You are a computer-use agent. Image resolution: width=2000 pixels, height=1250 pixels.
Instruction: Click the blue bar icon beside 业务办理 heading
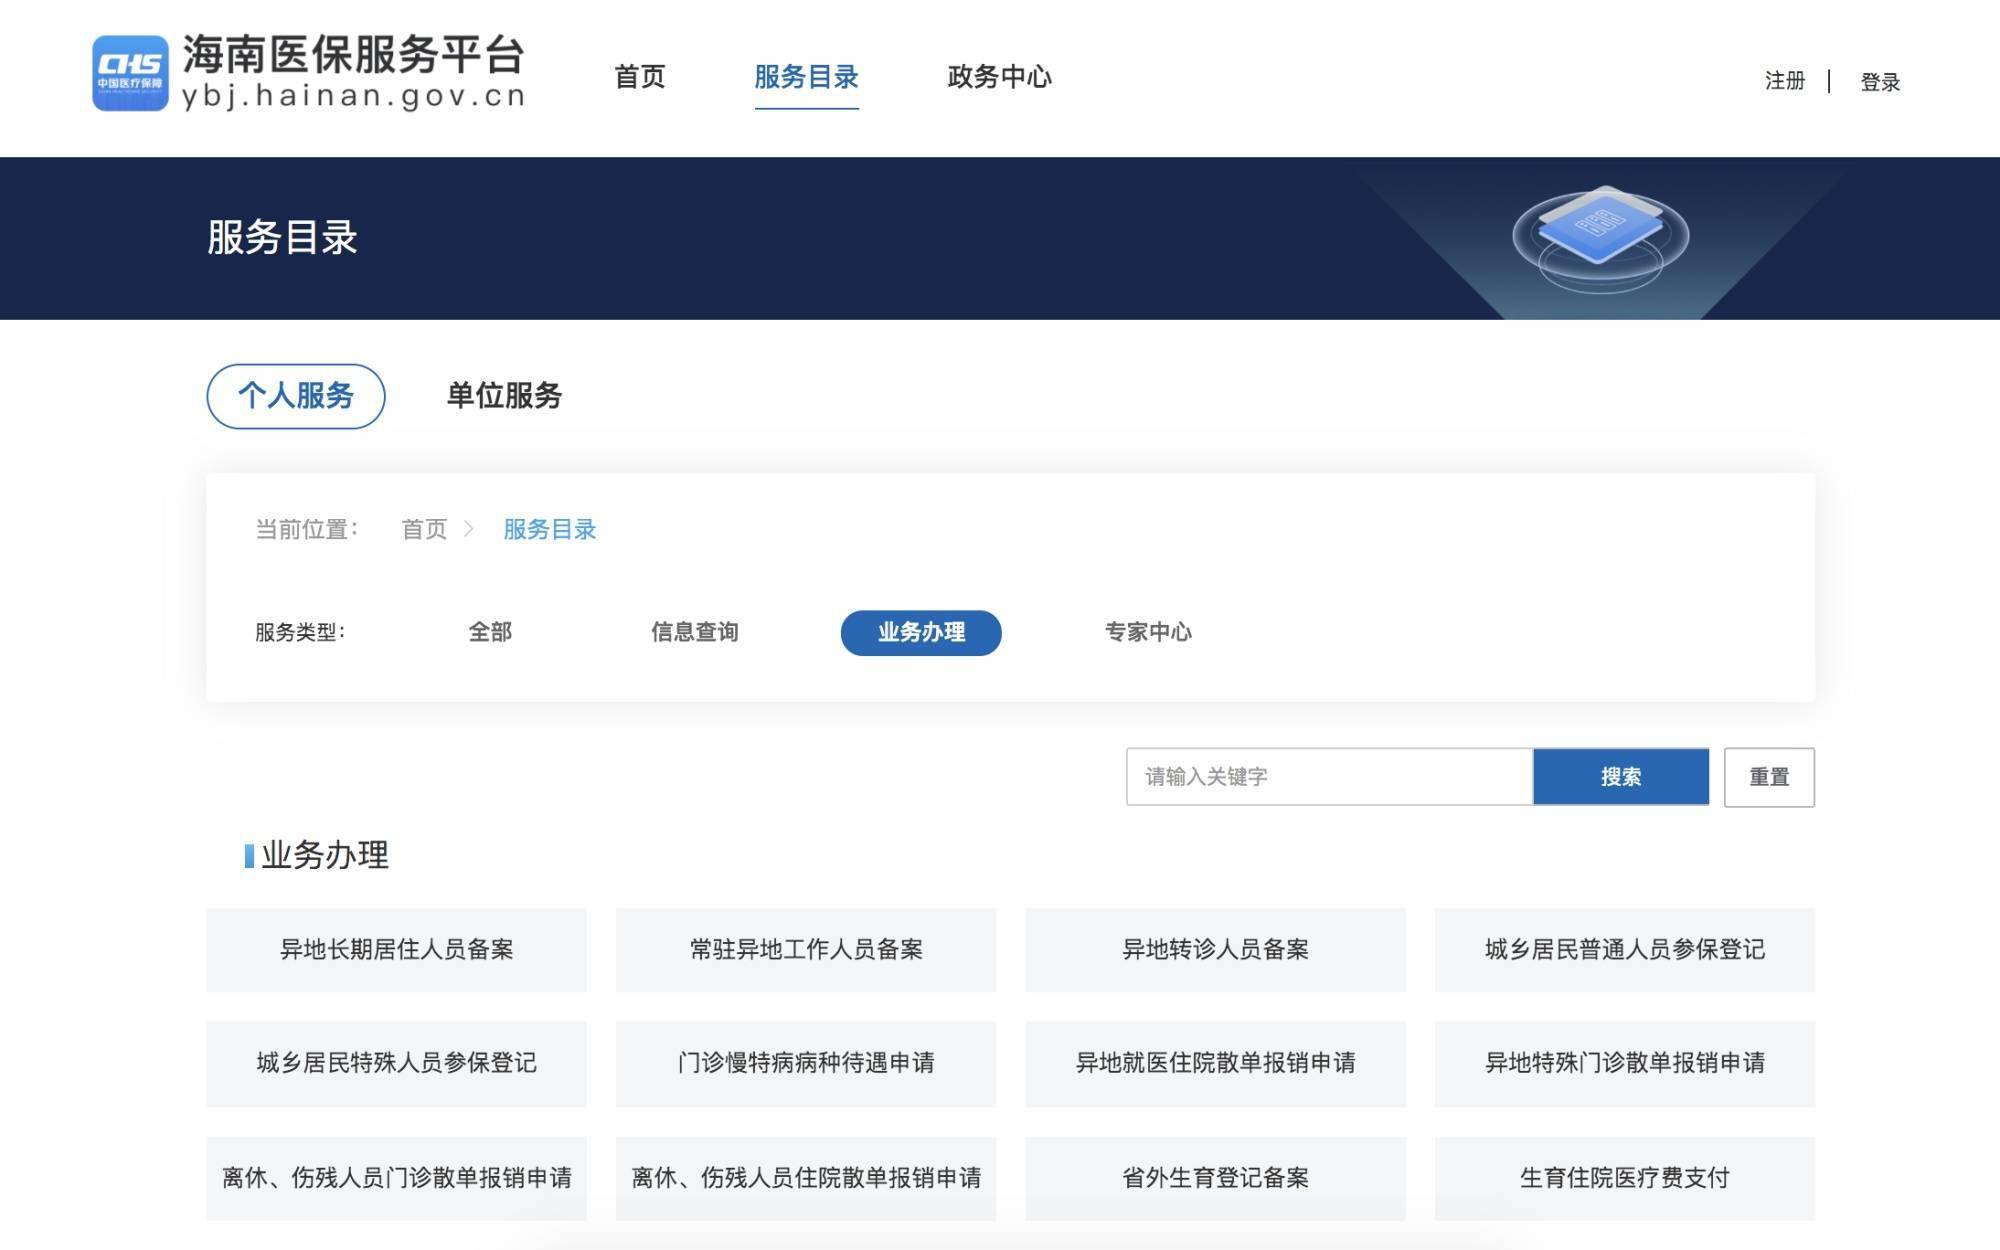coord(248,855)
